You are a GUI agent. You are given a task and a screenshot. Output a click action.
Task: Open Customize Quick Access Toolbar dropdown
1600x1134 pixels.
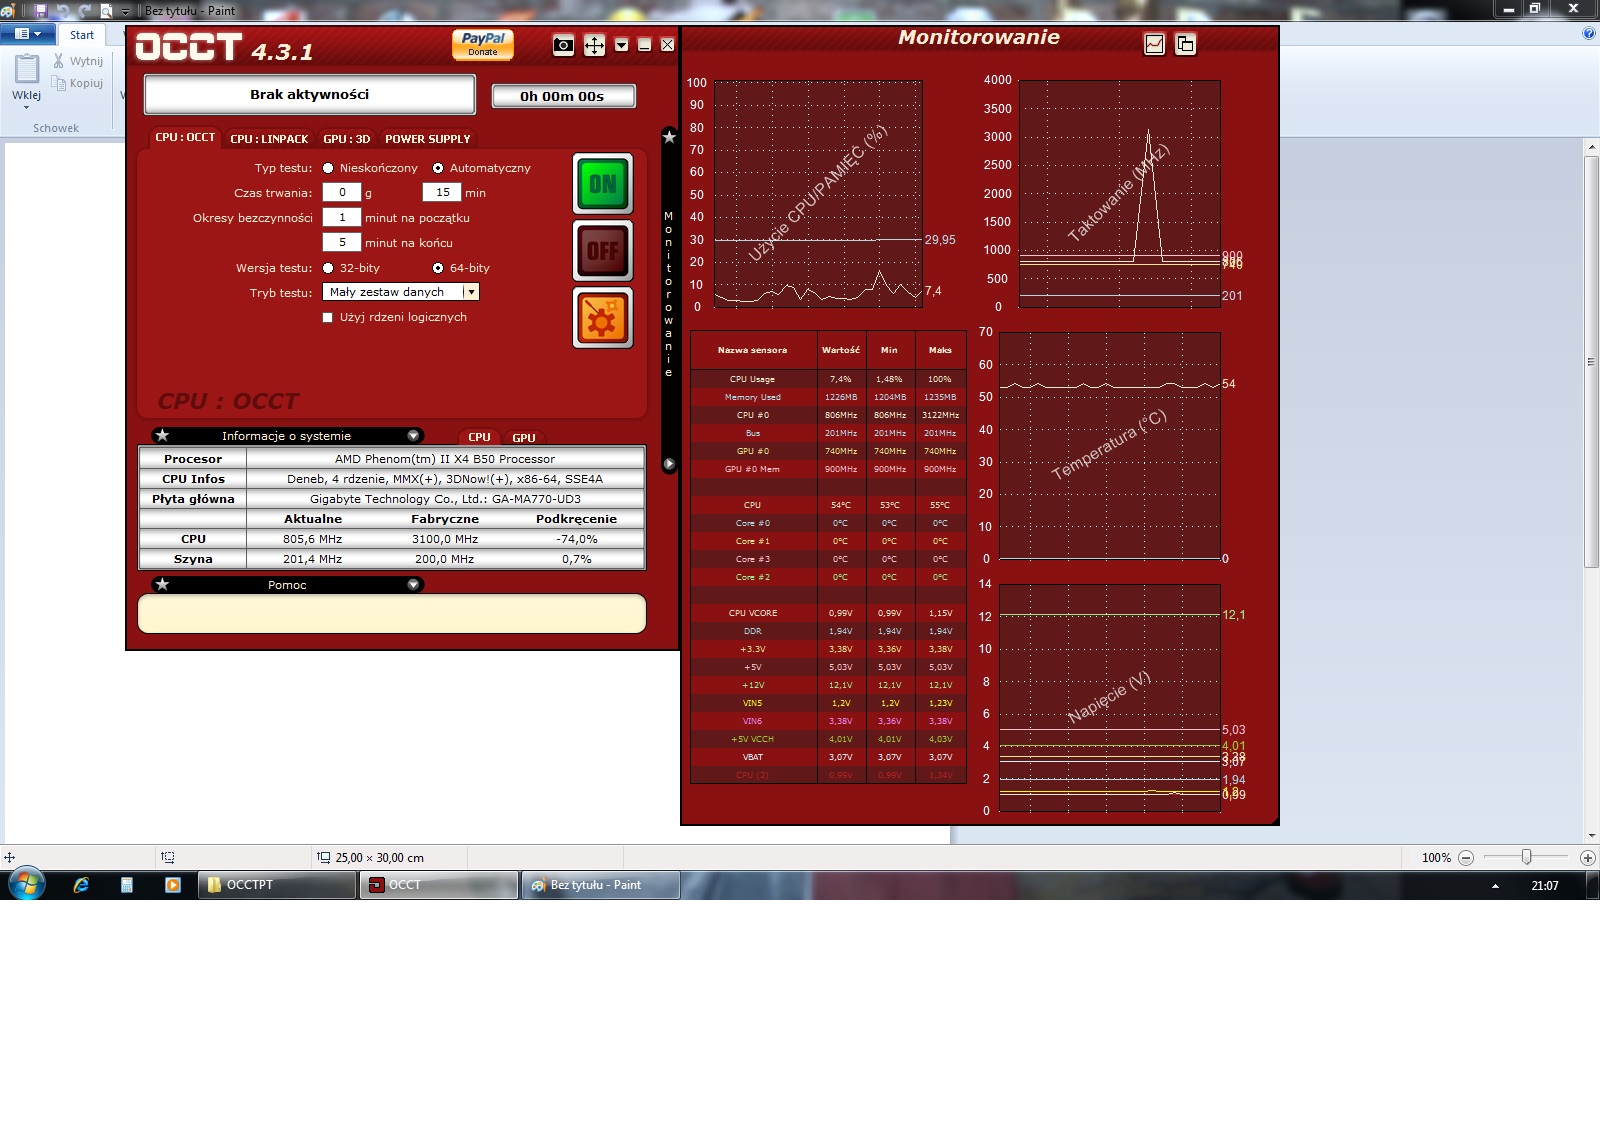click(x=126, y=11)
